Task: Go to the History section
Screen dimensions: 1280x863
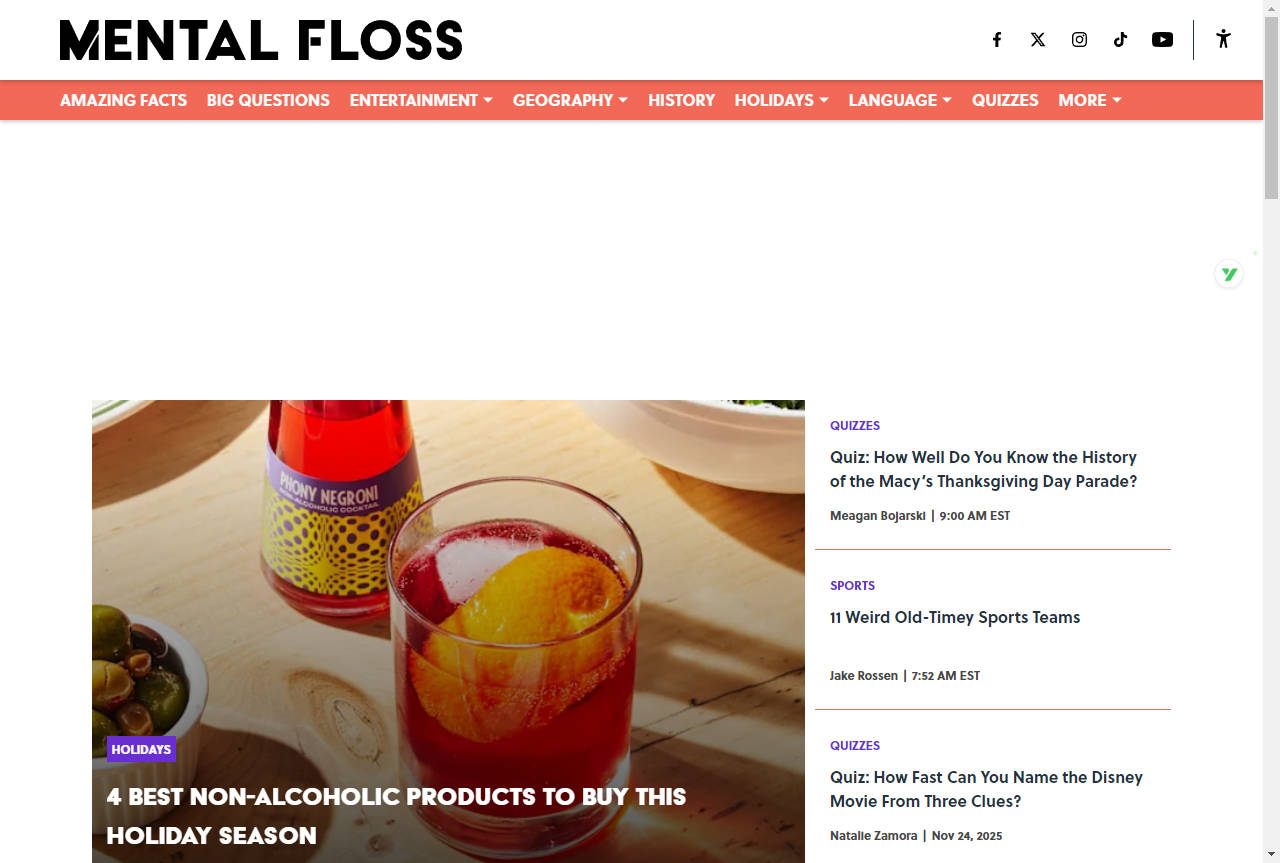Action: 681,100
